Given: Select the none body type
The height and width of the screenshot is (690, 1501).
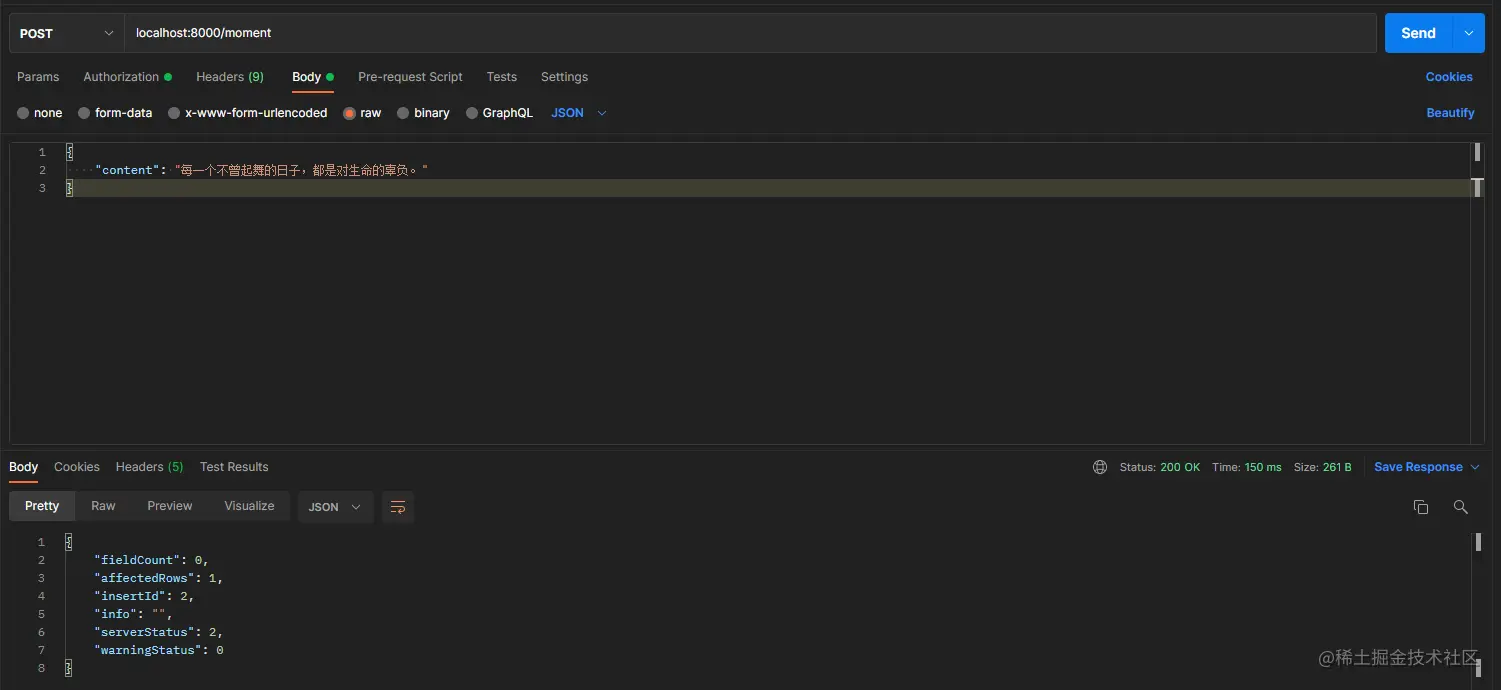Looking at the screenshot, I should click(x=39, y=113).
